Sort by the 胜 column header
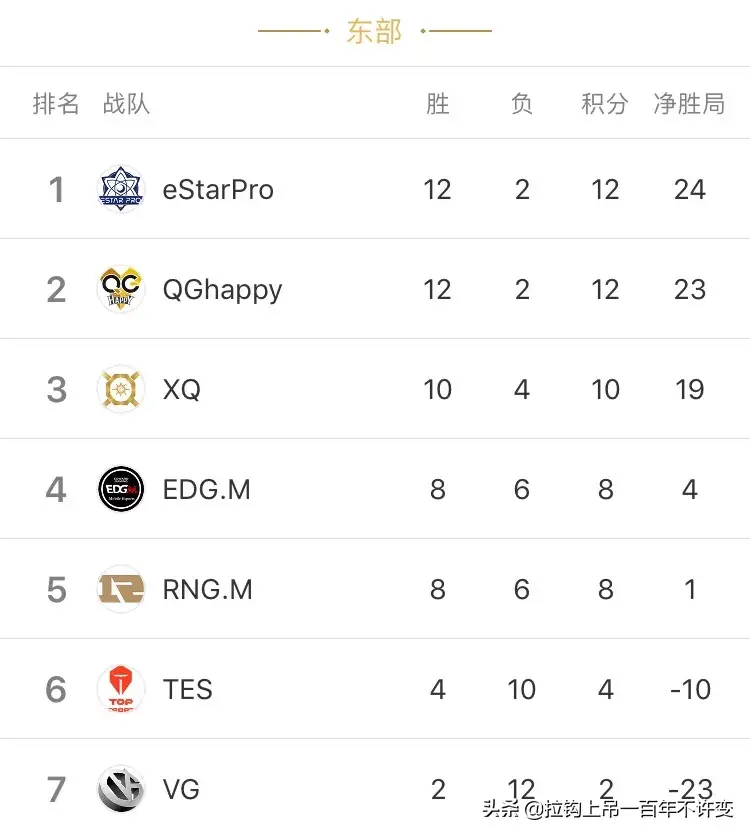 coord(437,103)
